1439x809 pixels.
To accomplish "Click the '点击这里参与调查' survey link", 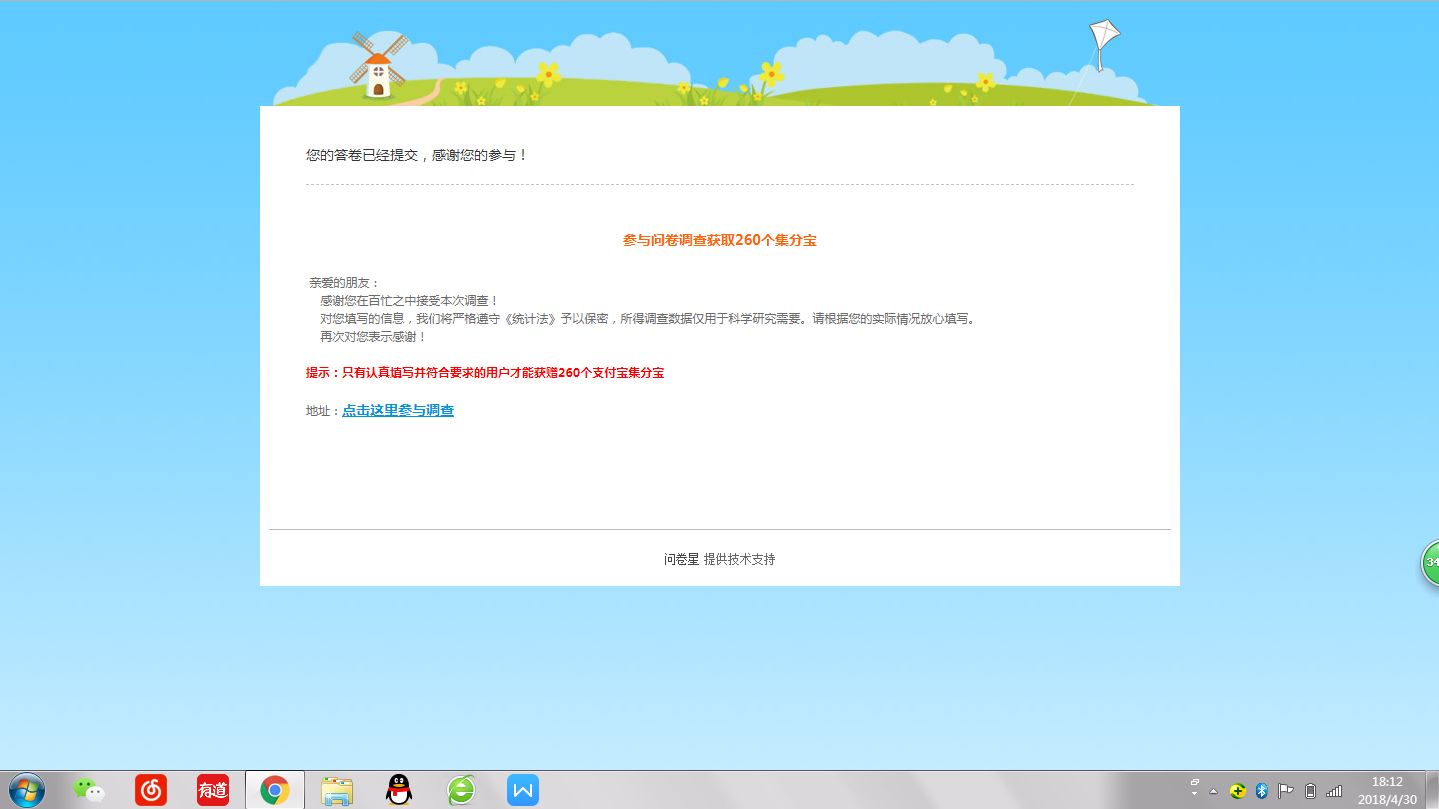I will click(x=398, y=411).
